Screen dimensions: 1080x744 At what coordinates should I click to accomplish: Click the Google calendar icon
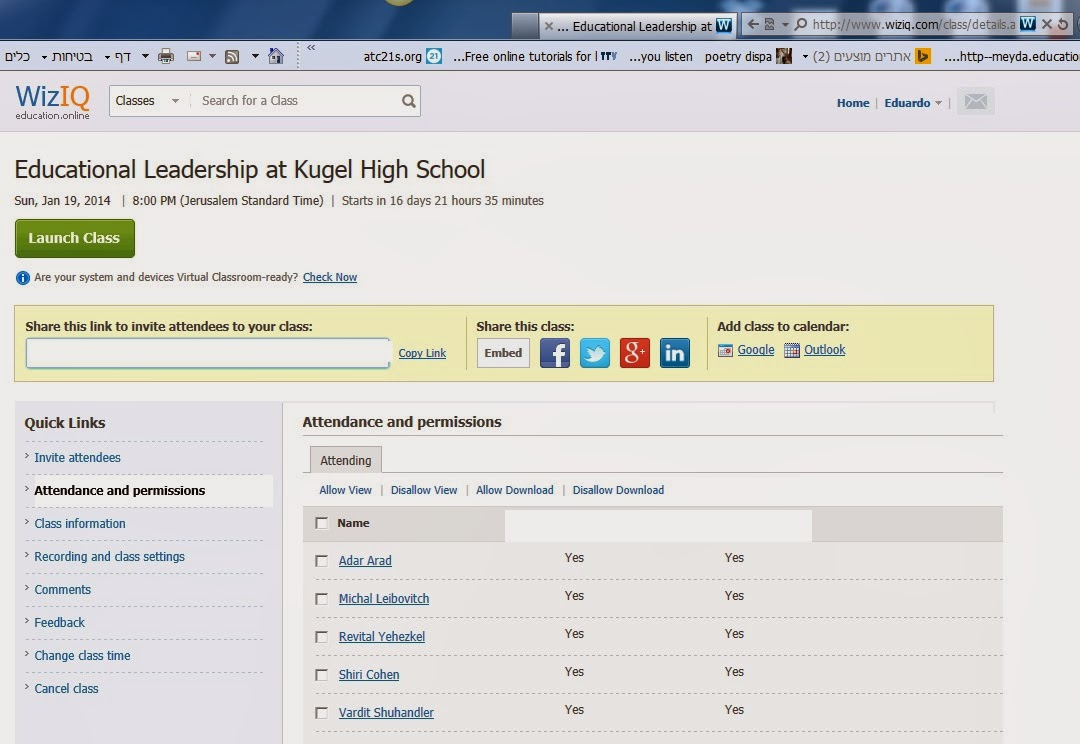(x=725, y=351)
